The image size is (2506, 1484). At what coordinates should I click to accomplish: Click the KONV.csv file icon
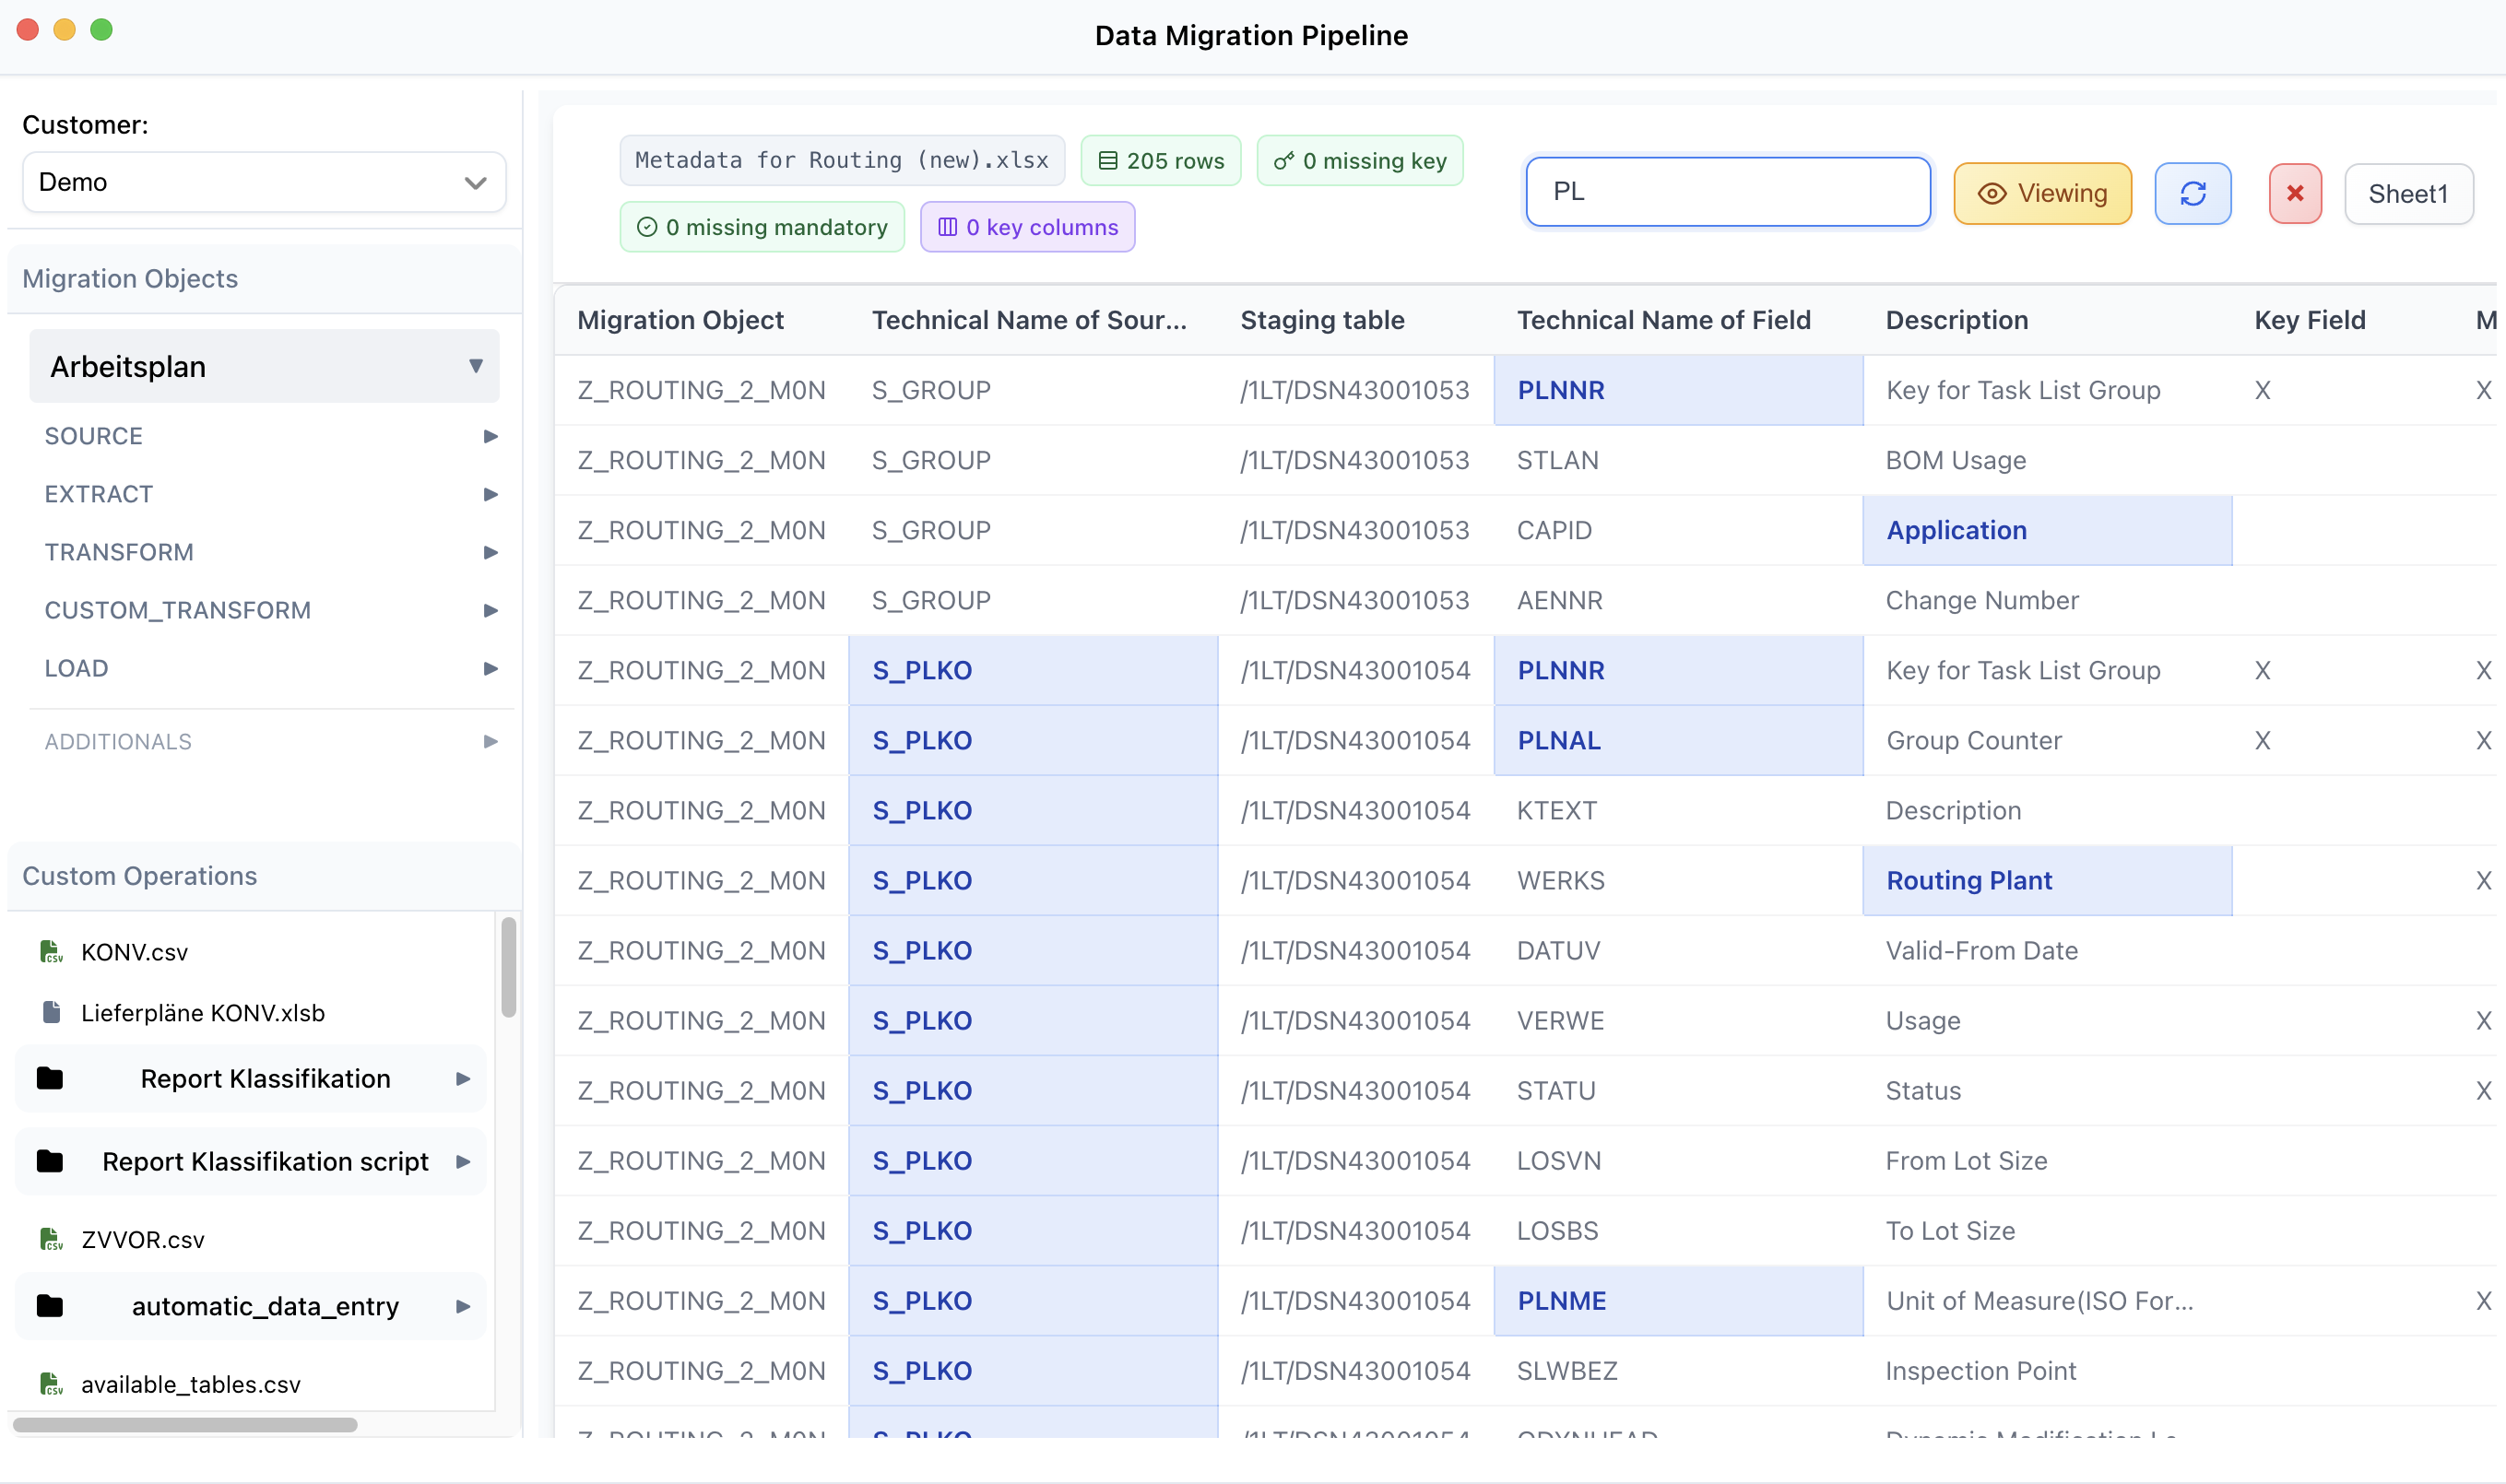click(51, 951)
